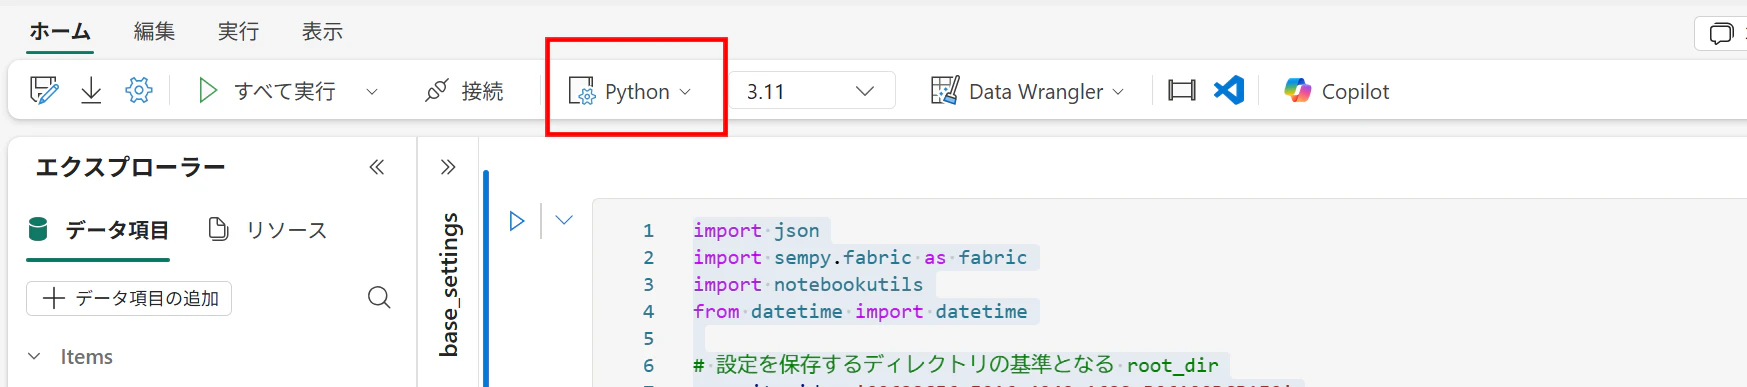Screen dimensions: 1747x387
Task: Open the Python language dropdown
Action: tap(630, 91)
